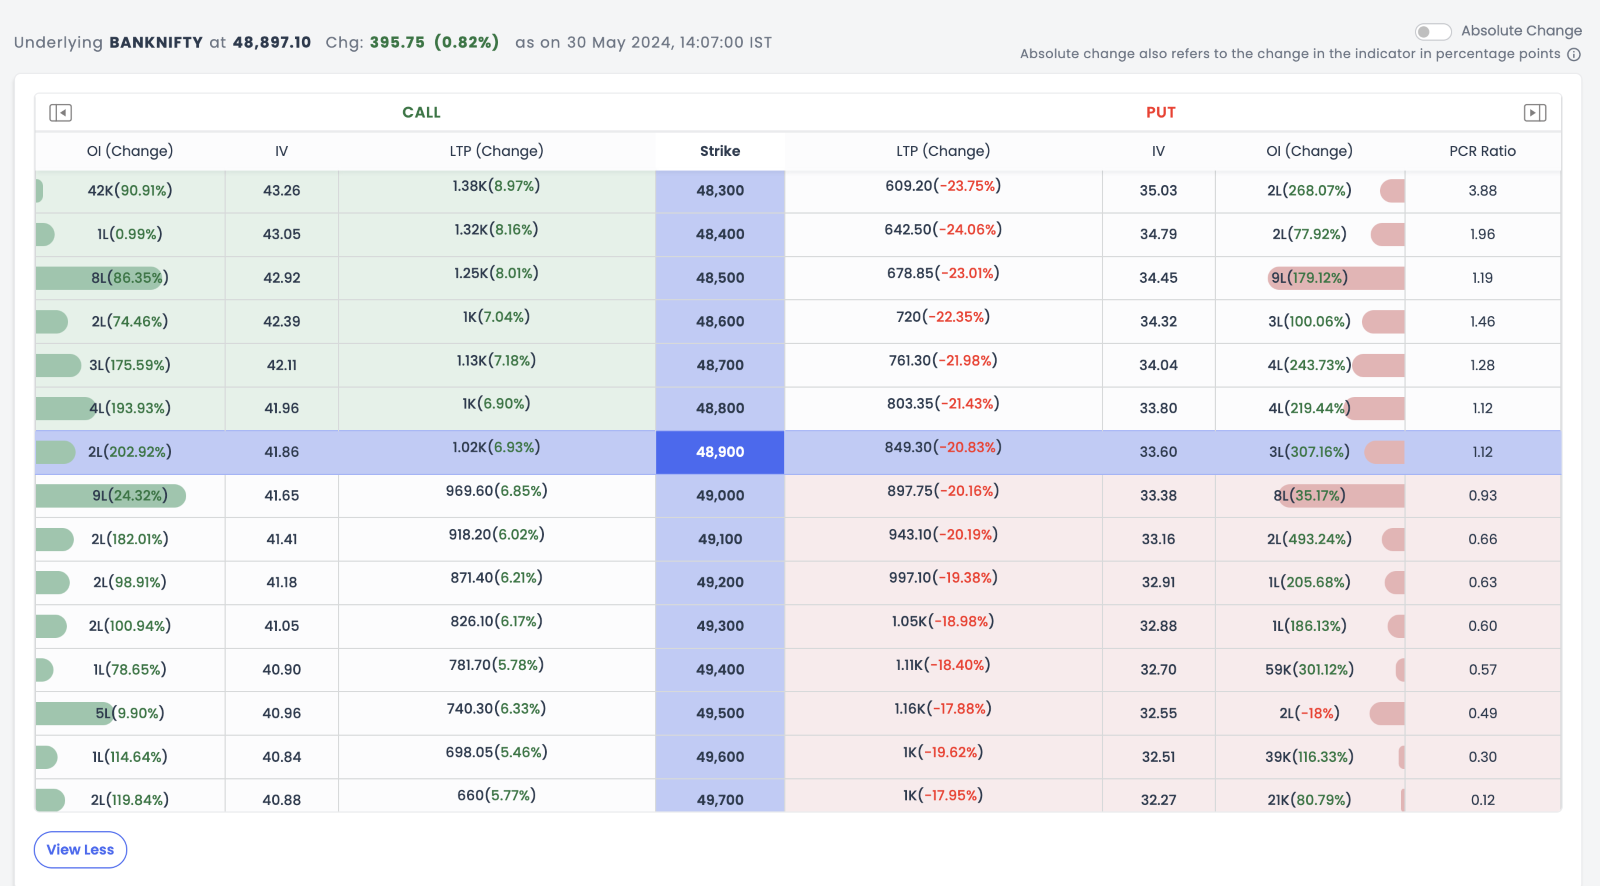This screenshot has width=1600, height=886.
Task: Click the call OI bar at 8L(86.35%)
Action: [100, 278]
